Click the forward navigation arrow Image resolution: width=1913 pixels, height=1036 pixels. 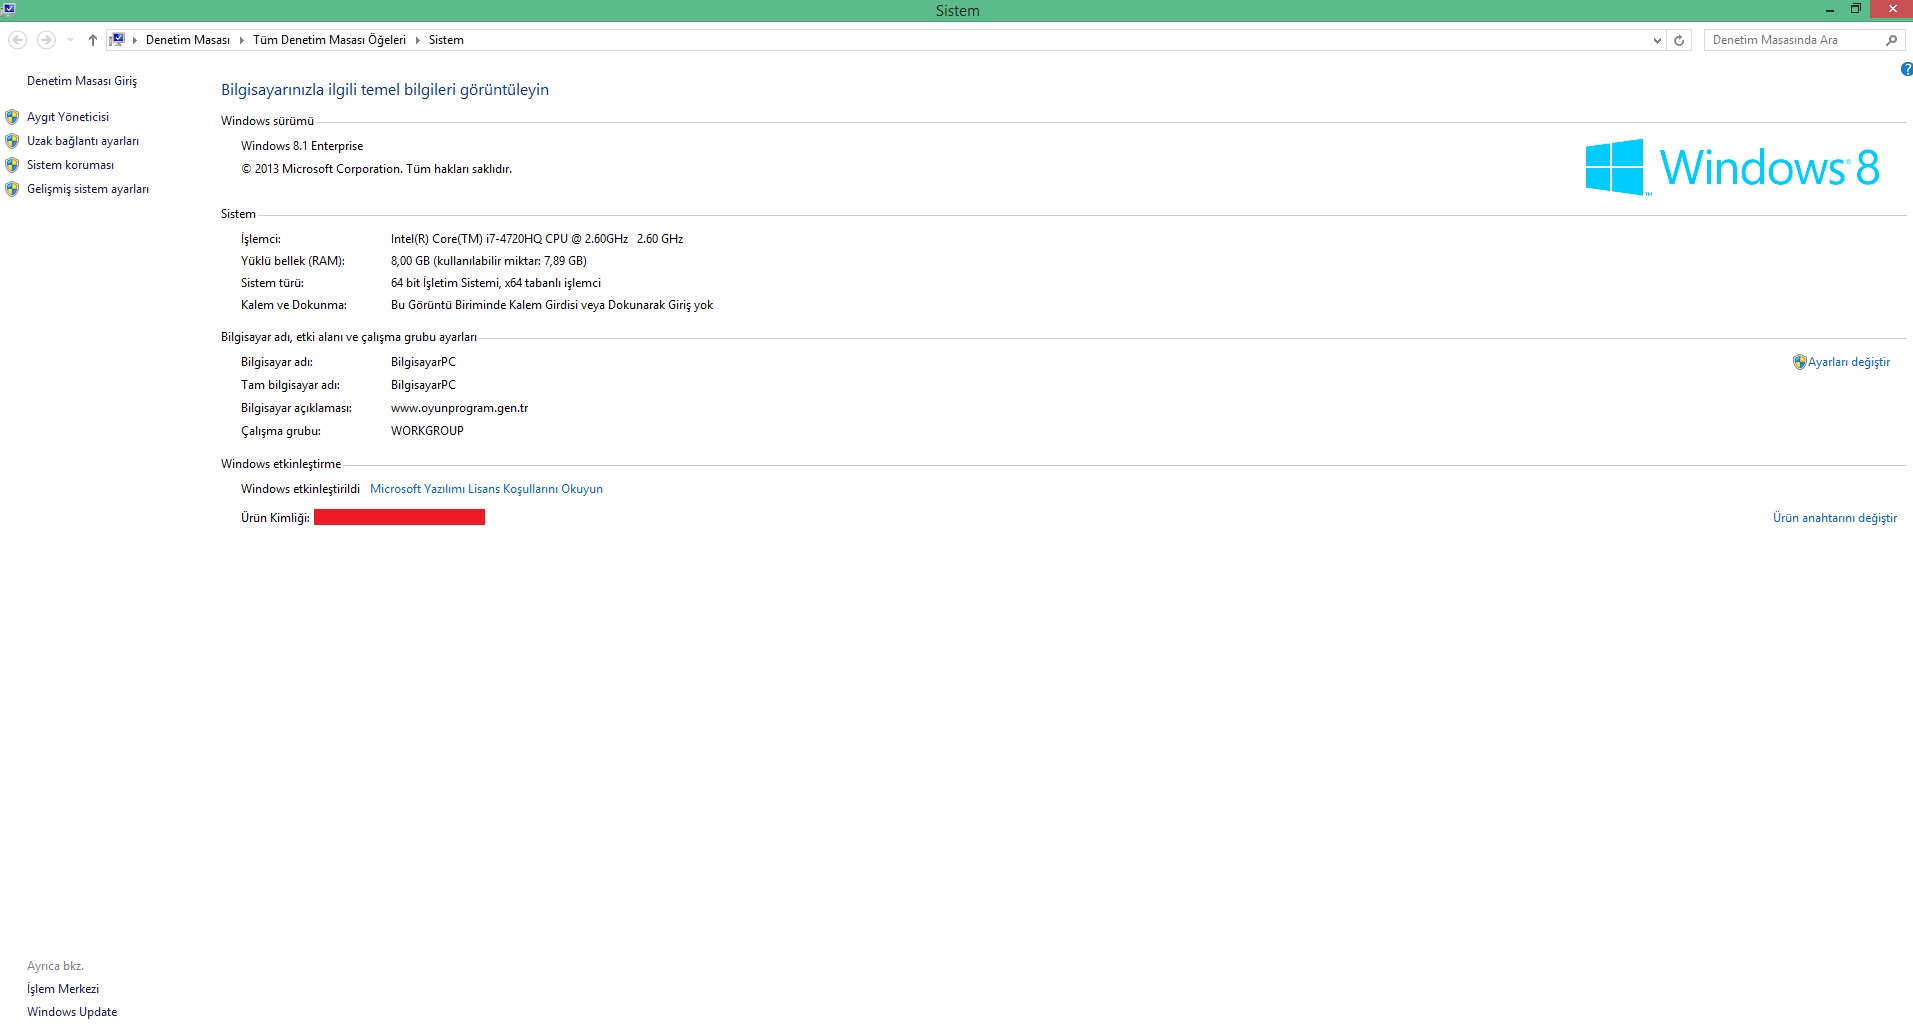[46, 40]
